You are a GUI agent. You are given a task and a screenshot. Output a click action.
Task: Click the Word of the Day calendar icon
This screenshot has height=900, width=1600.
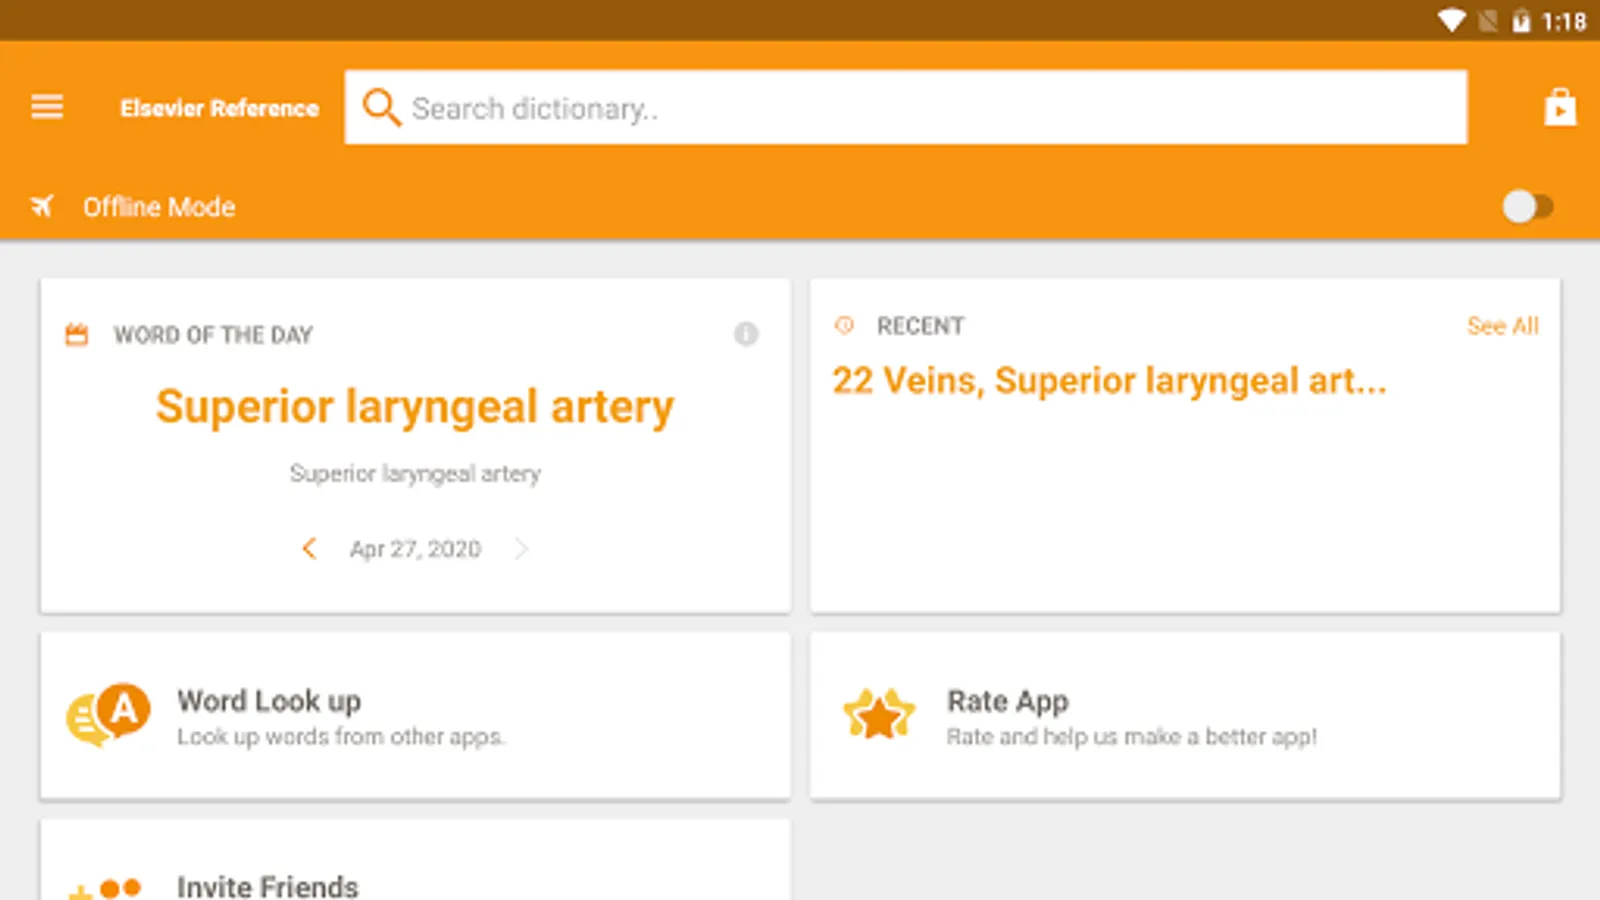click(77, 335)
